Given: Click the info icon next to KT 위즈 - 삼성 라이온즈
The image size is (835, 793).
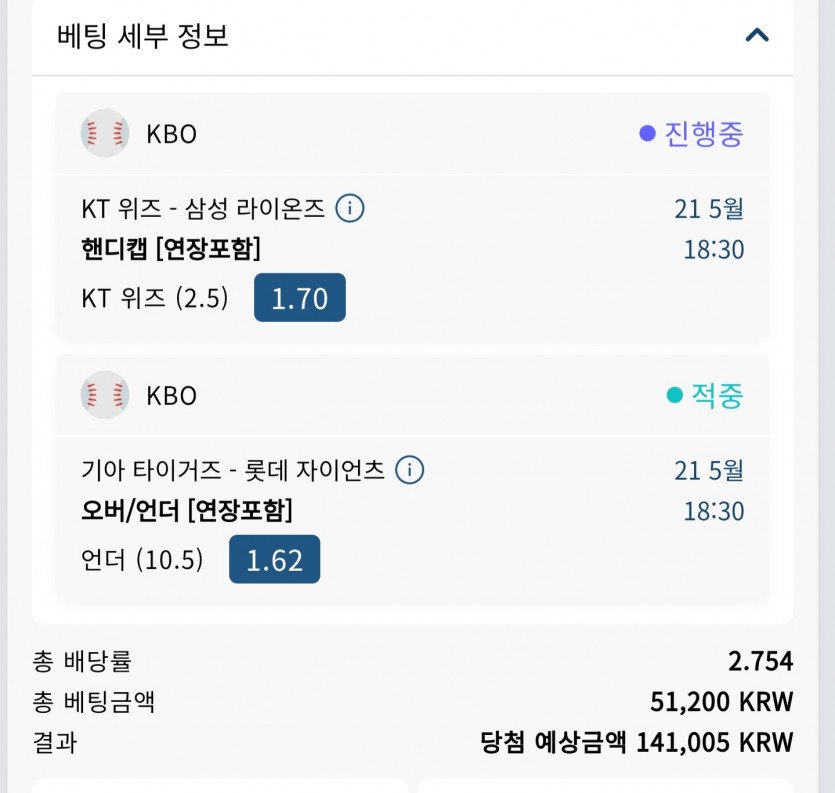Looking at the screenshot, I should pos(349,209).
